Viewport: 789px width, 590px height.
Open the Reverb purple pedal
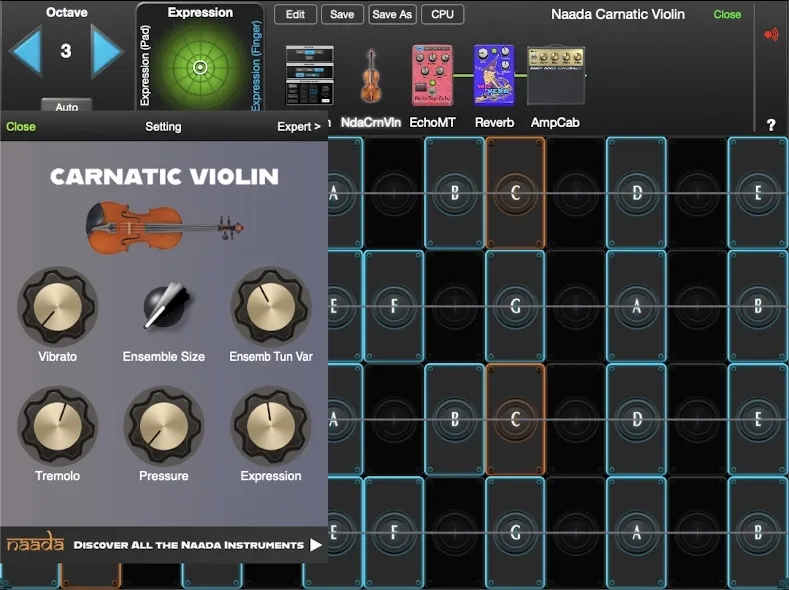click(494, 75)
